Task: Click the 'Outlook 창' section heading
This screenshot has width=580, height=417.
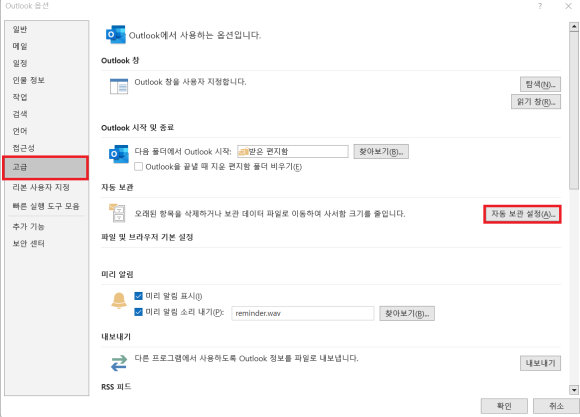Action: tap(120, 60)
